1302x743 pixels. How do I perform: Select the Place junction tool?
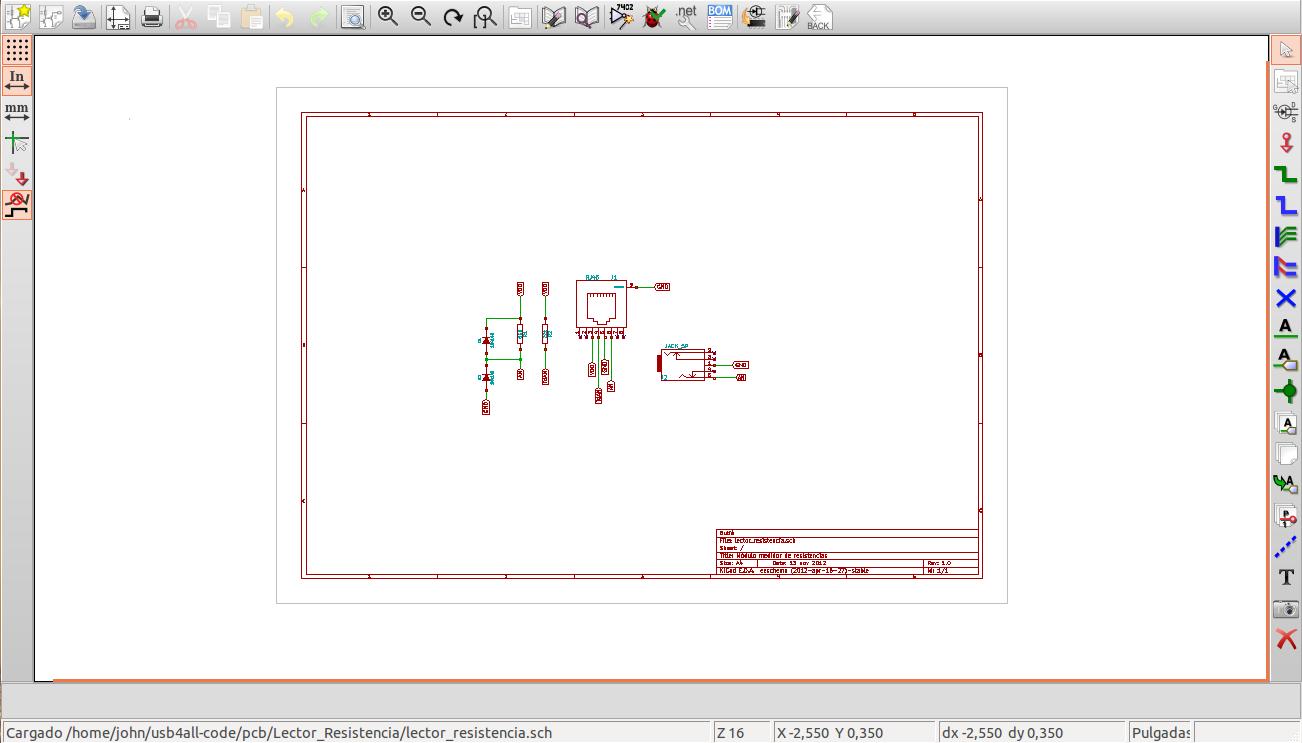point(1286,391)
